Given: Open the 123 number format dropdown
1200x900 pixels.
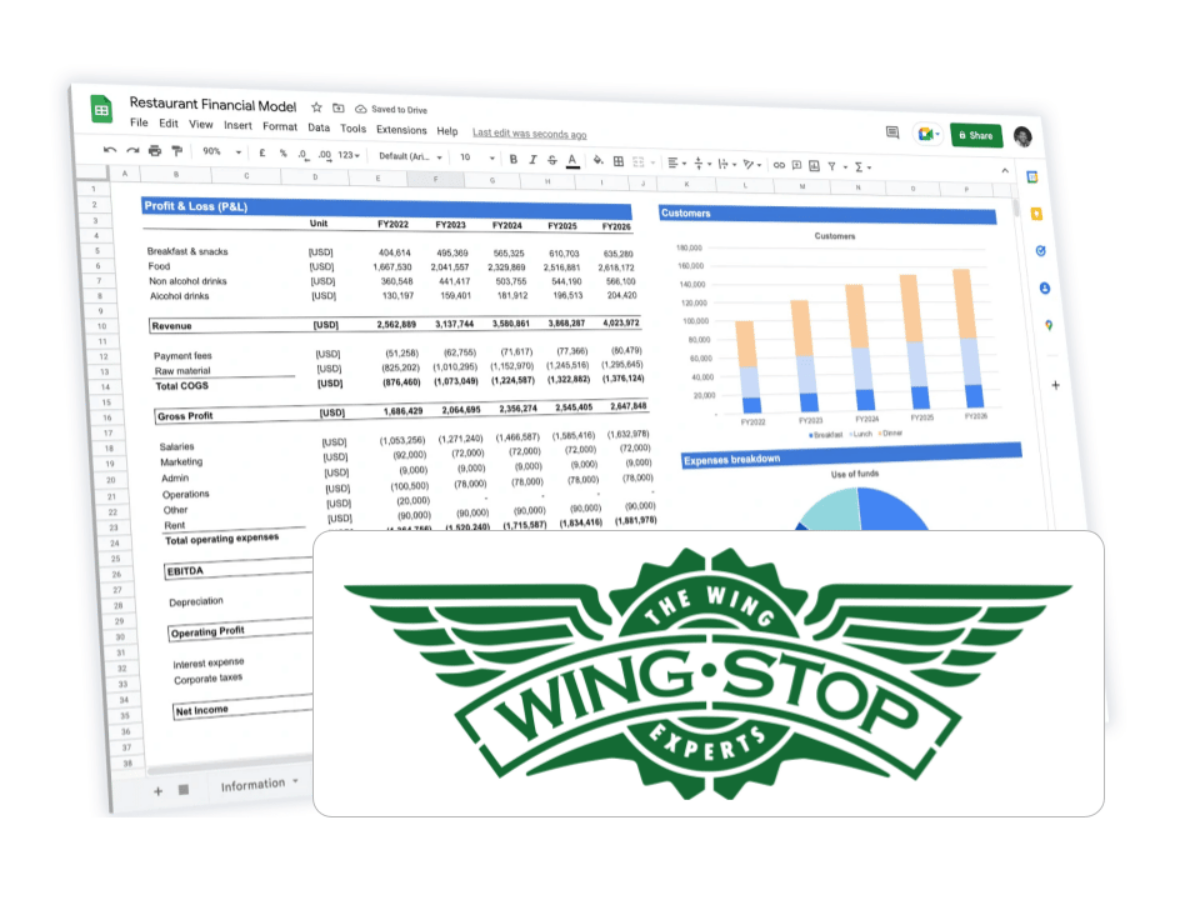Looking at the screenshot, I should (x=349, y=155).
